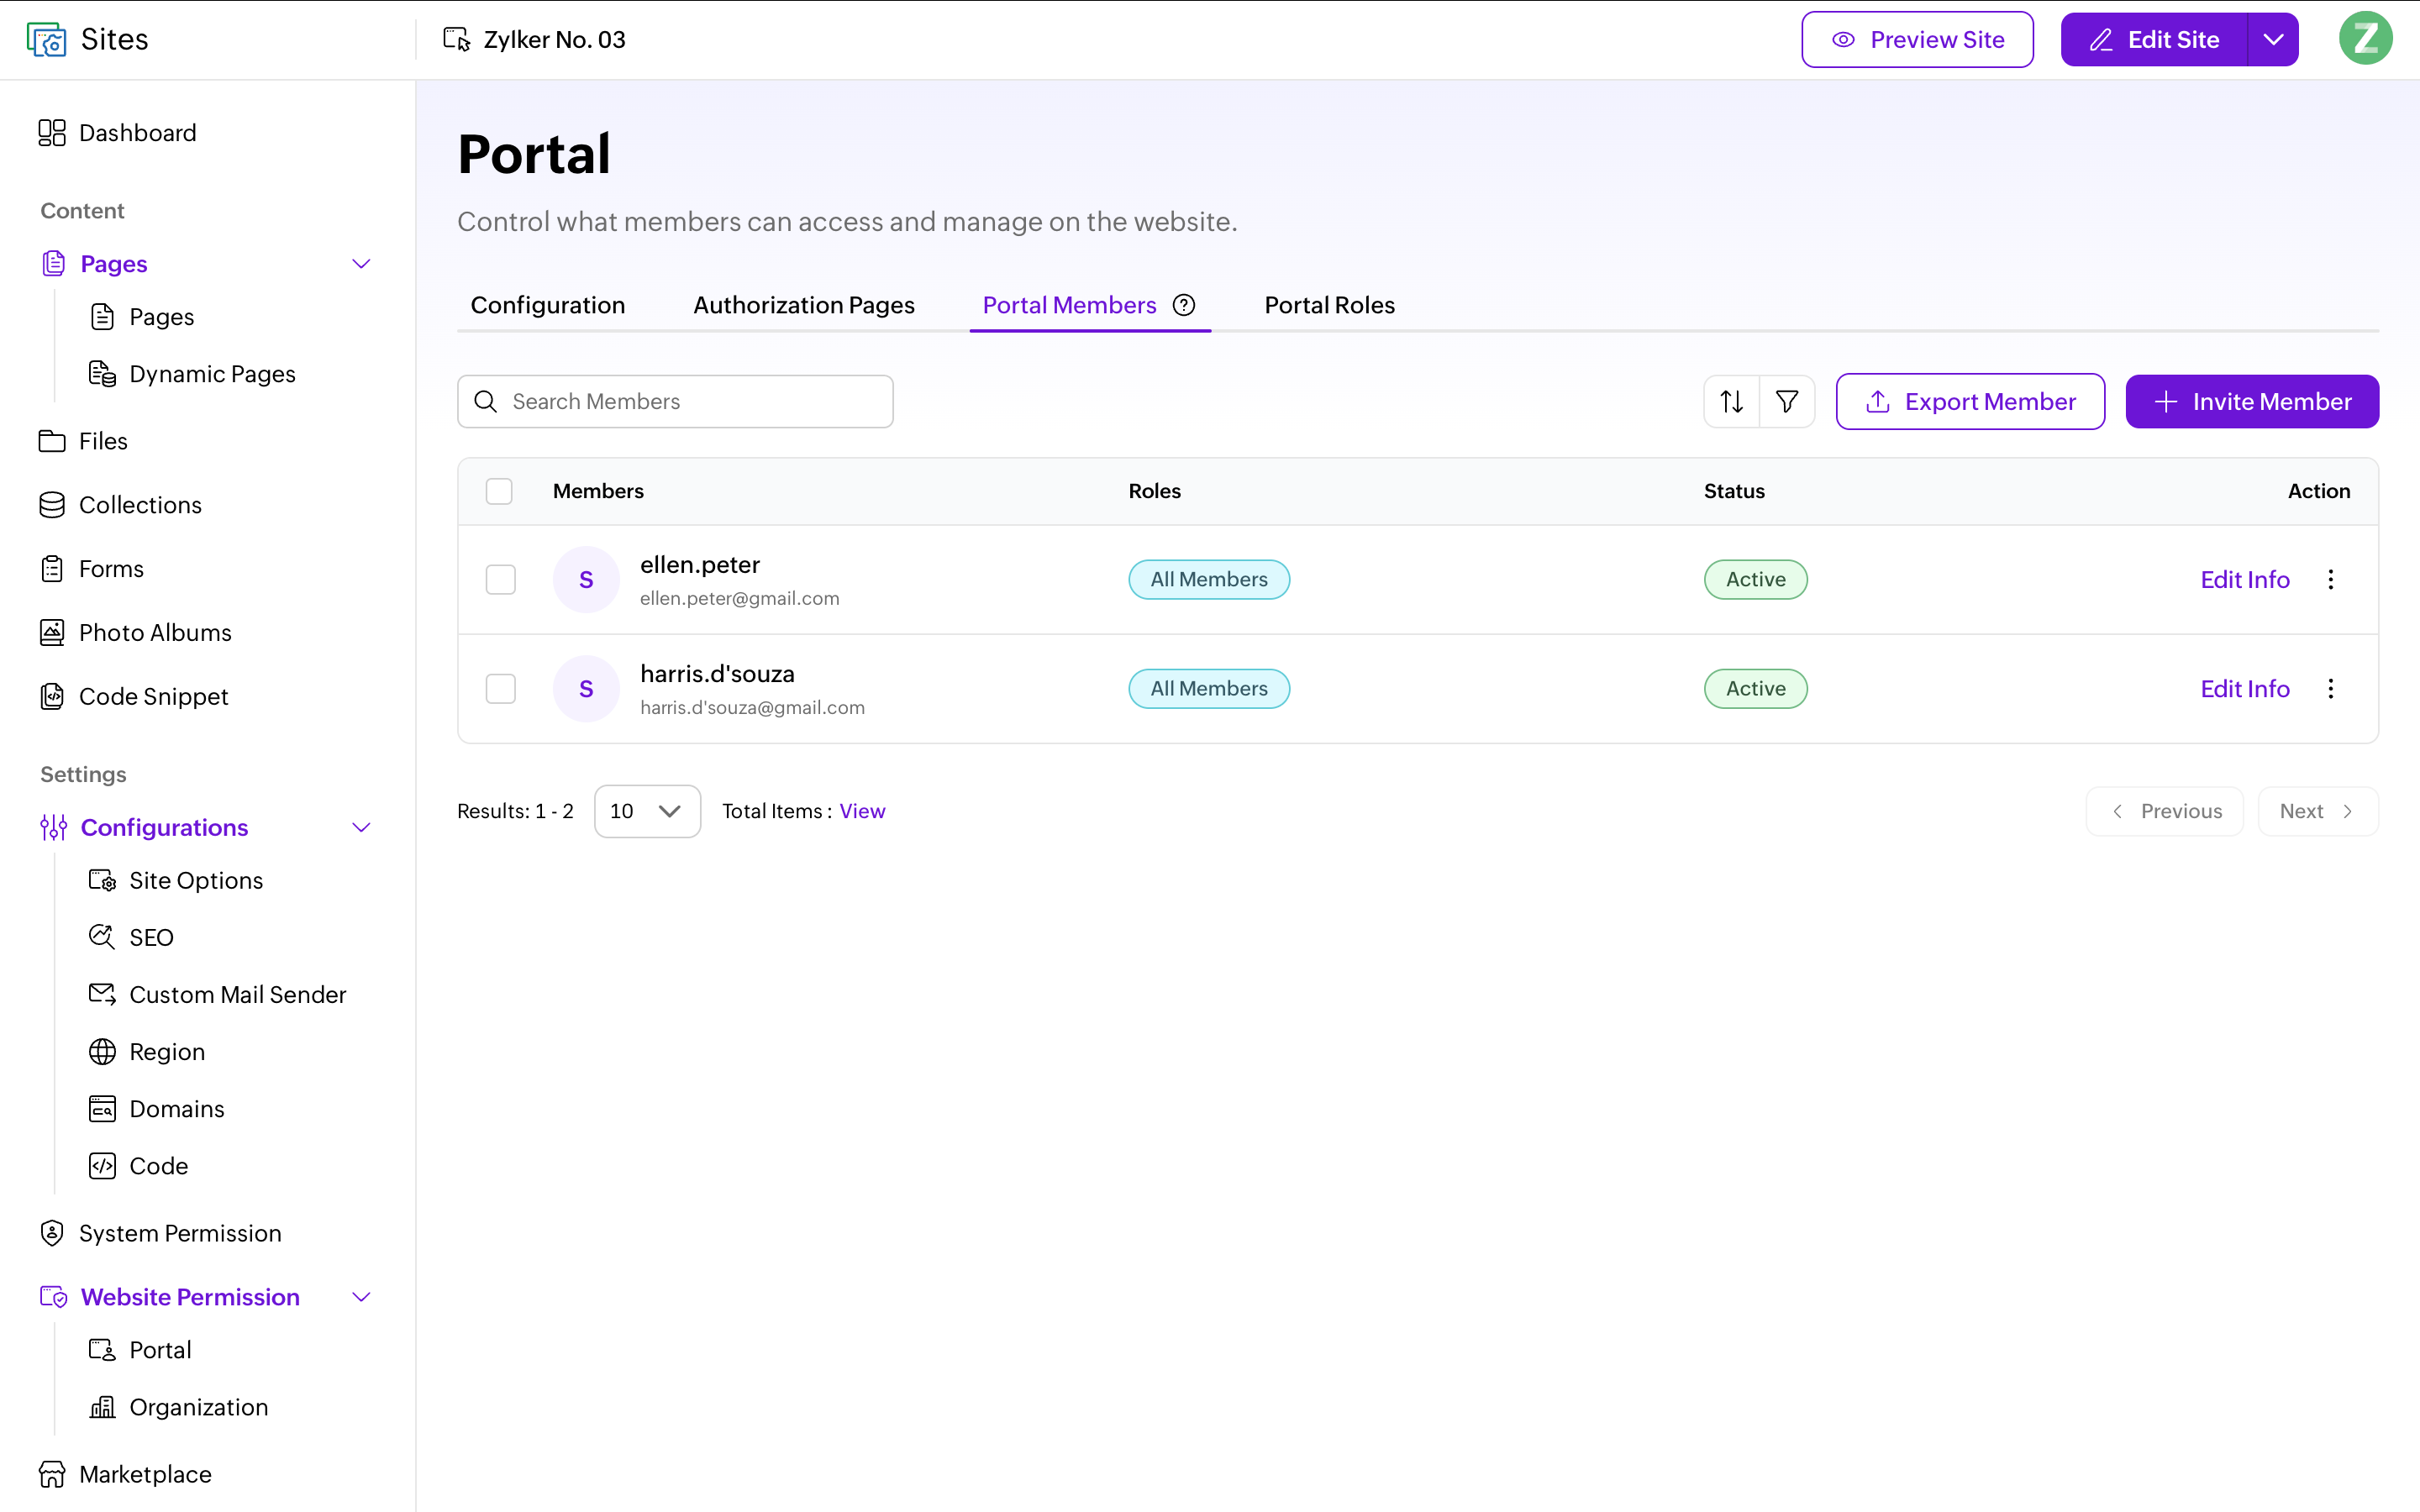Open the filter members icon

1787,401
